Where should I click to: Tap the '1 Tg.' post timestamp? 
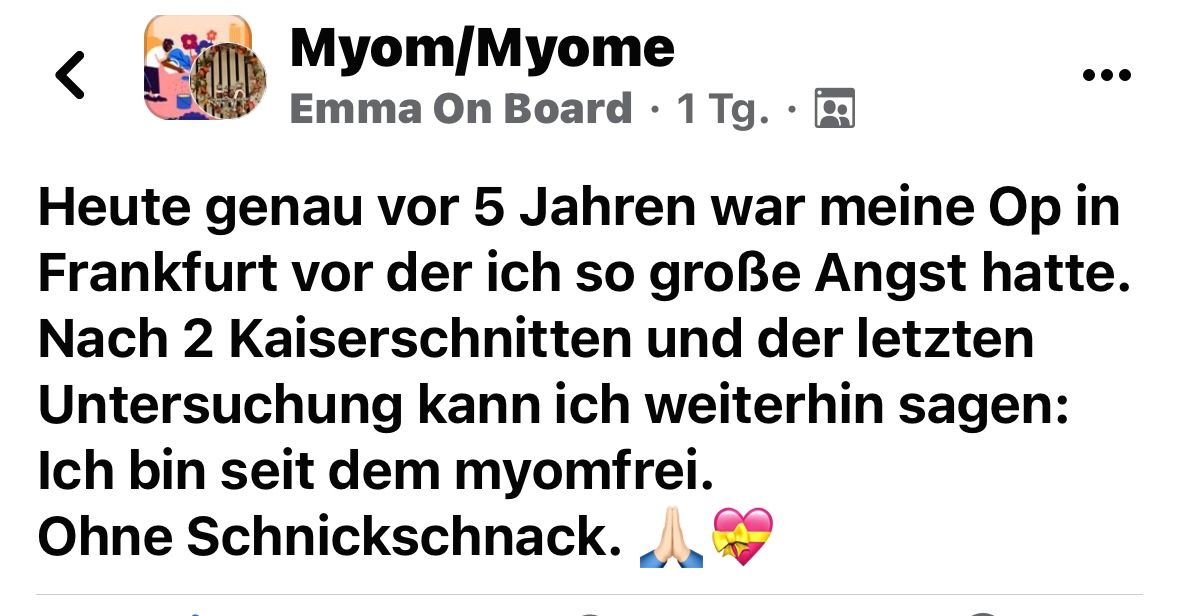coord(723,110)
